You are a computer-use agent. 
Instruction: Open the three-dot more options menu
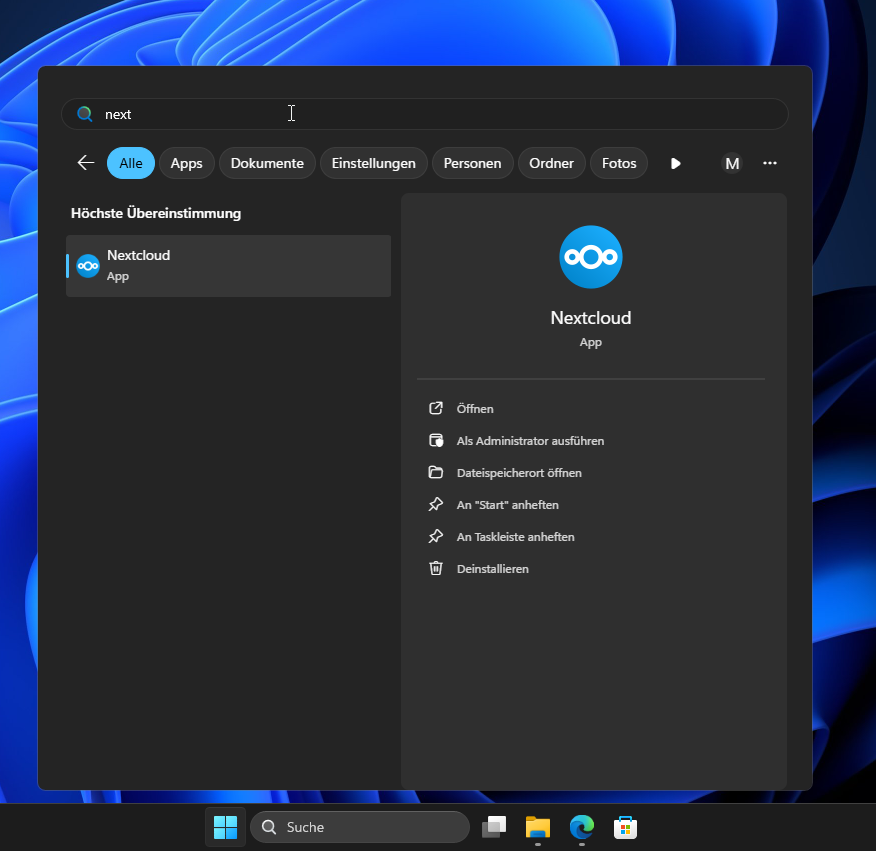(769, 163)
